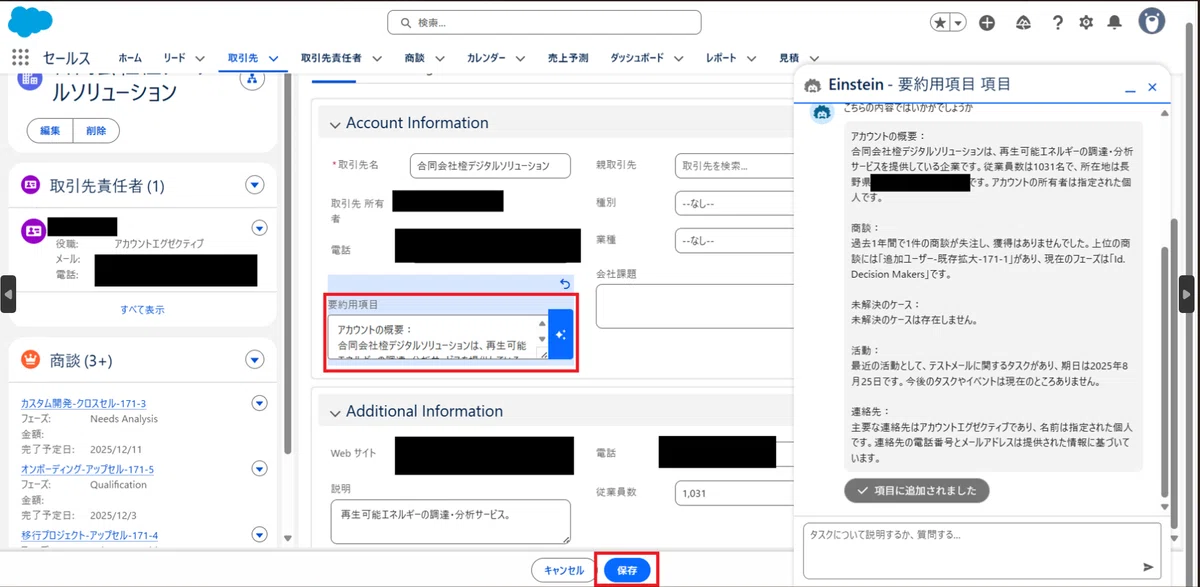Expand the リード tab dropdown chevron
The height and width of the screenshot is (587, 1200).
coord(200,58)
